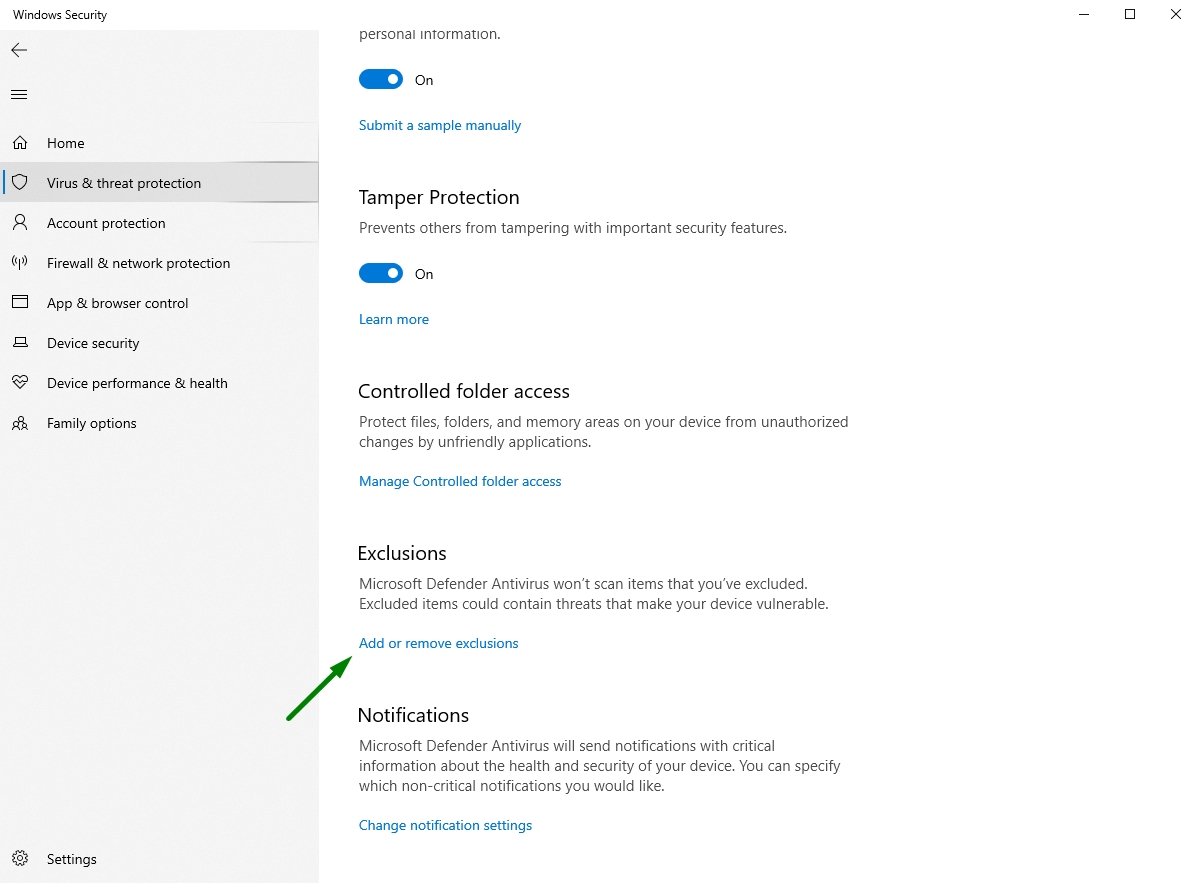Open Change notification settings link
Viewport: 1196px width, 883px height.
click(445, 825)
